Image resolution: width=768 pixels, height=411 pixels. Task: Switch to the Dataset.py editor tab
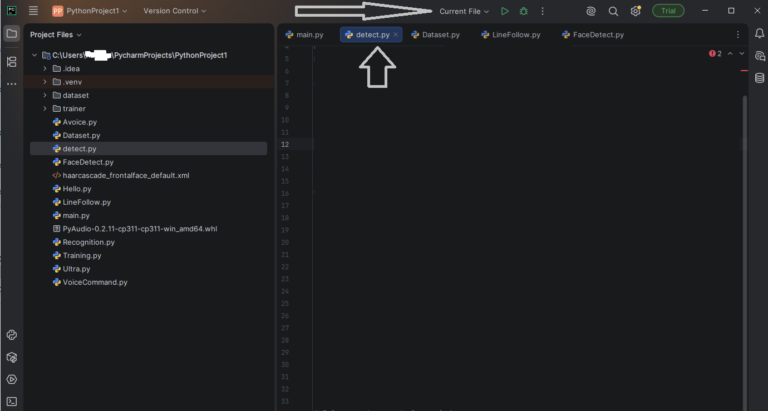pos(435,35)
